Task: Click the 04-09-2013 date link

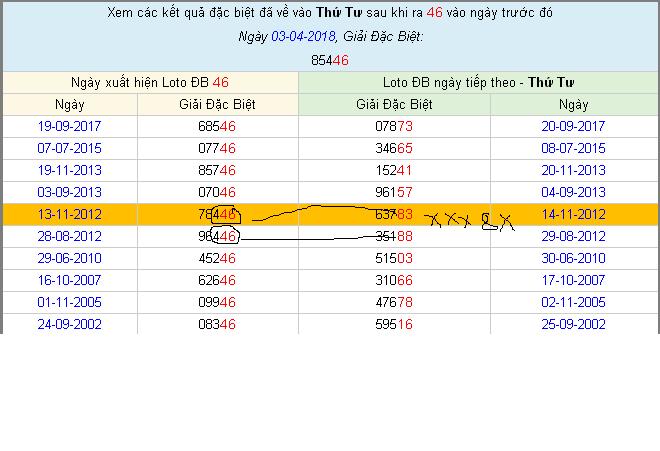Action: click(x=574, y=192)
